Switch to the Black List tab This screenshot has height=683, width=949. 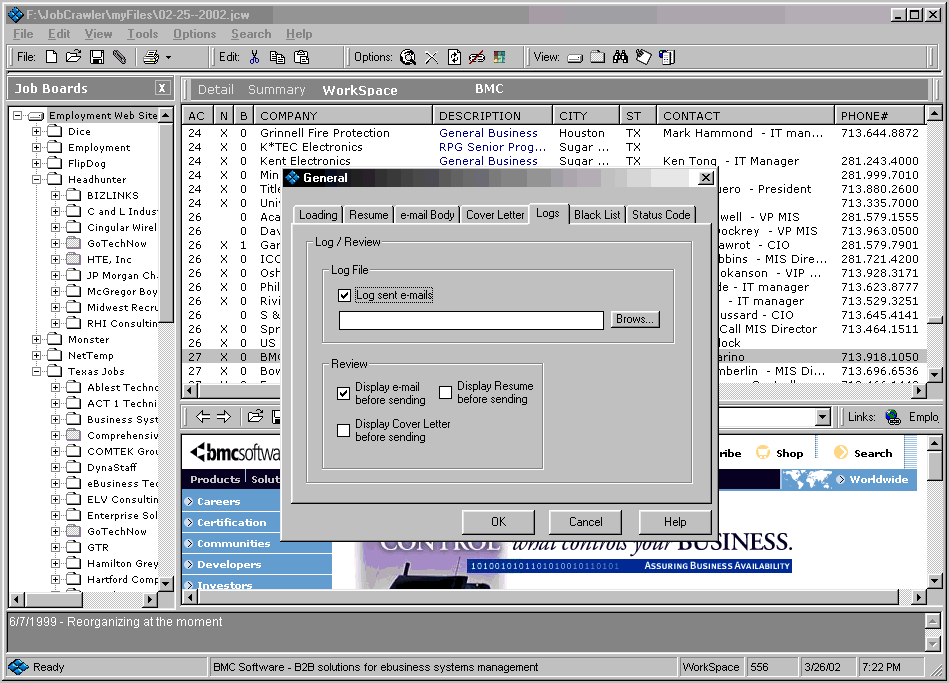point(596,215)
